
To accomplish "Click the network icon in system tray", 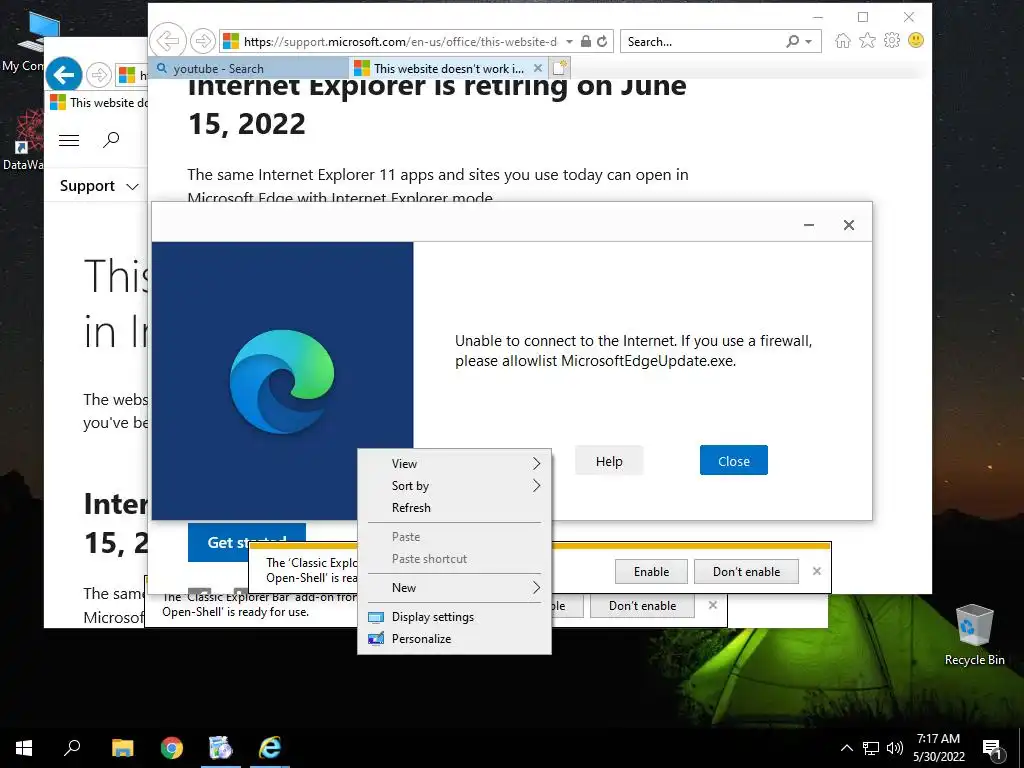I will (871, 748).
